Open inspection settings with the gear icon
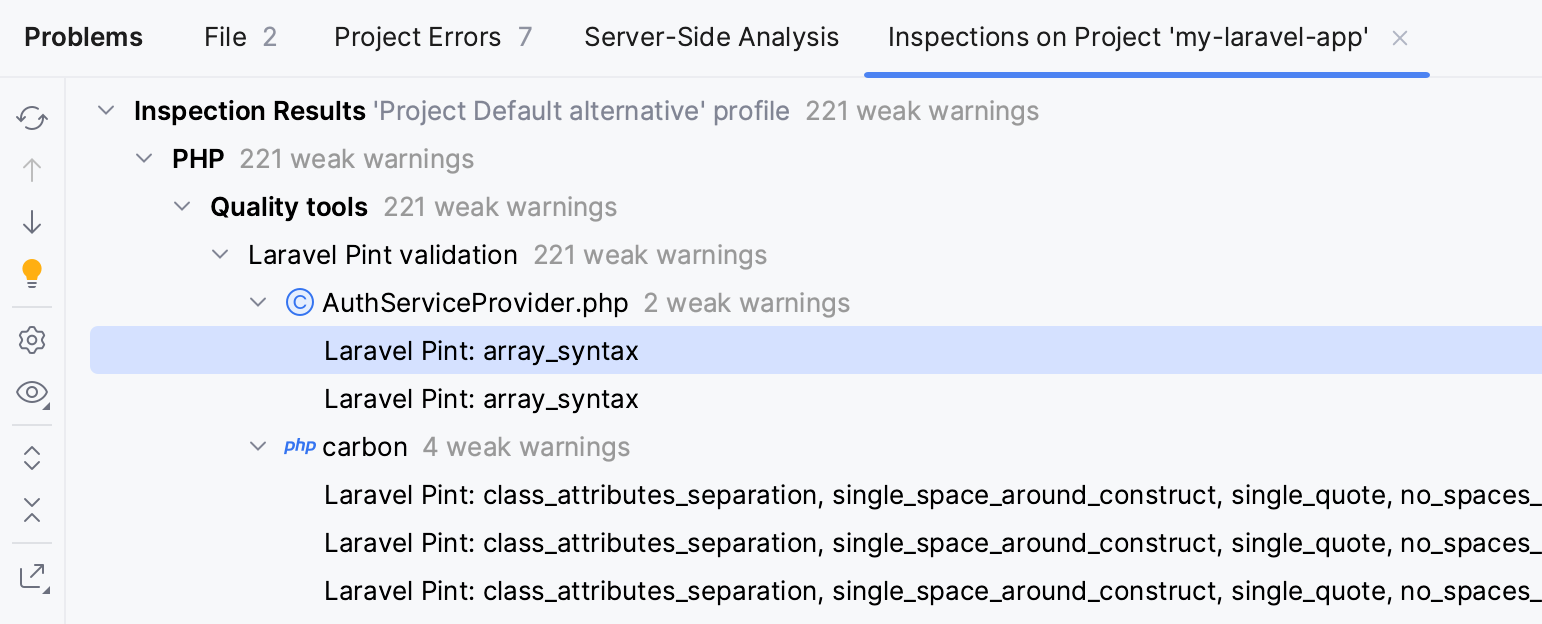The height and width of the screenshot is (624, 1542). pos(31,340)
